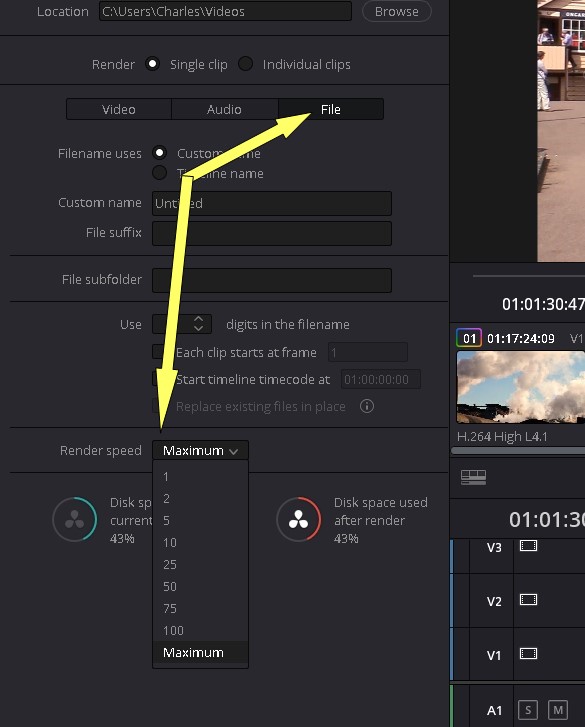Select clip 01 thumbnail with clouds
The height and width of the screenshot is (727, 585).
point(520,387)
